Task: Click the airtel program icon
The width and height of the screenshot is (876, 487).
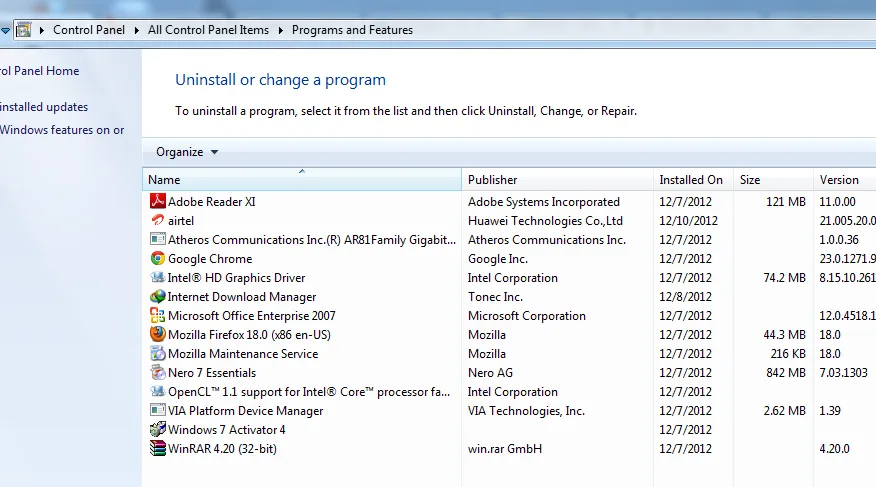Action: (158, 220)
